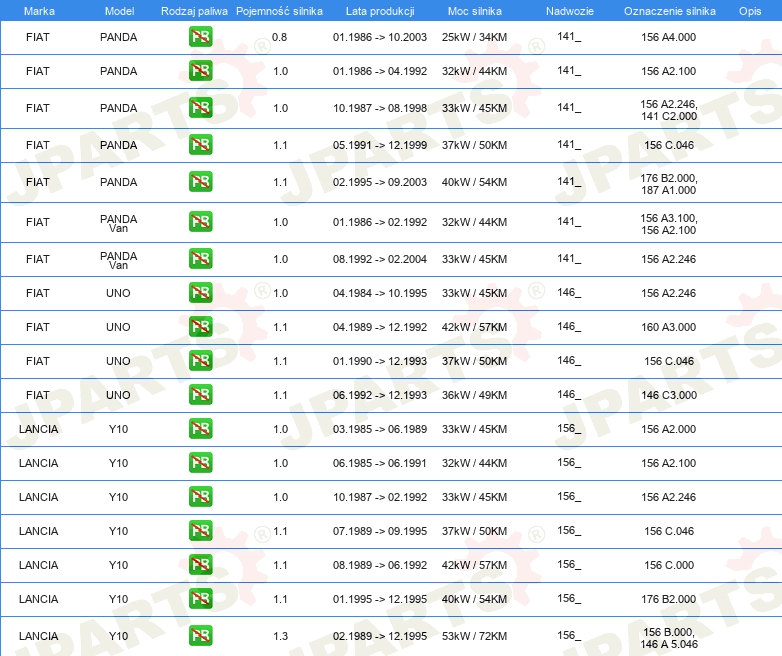This screenshot has height=656, width=782.
Task: Click fuel icon in Y10 156 C.000 row
Action: click(x=200, y=564)
